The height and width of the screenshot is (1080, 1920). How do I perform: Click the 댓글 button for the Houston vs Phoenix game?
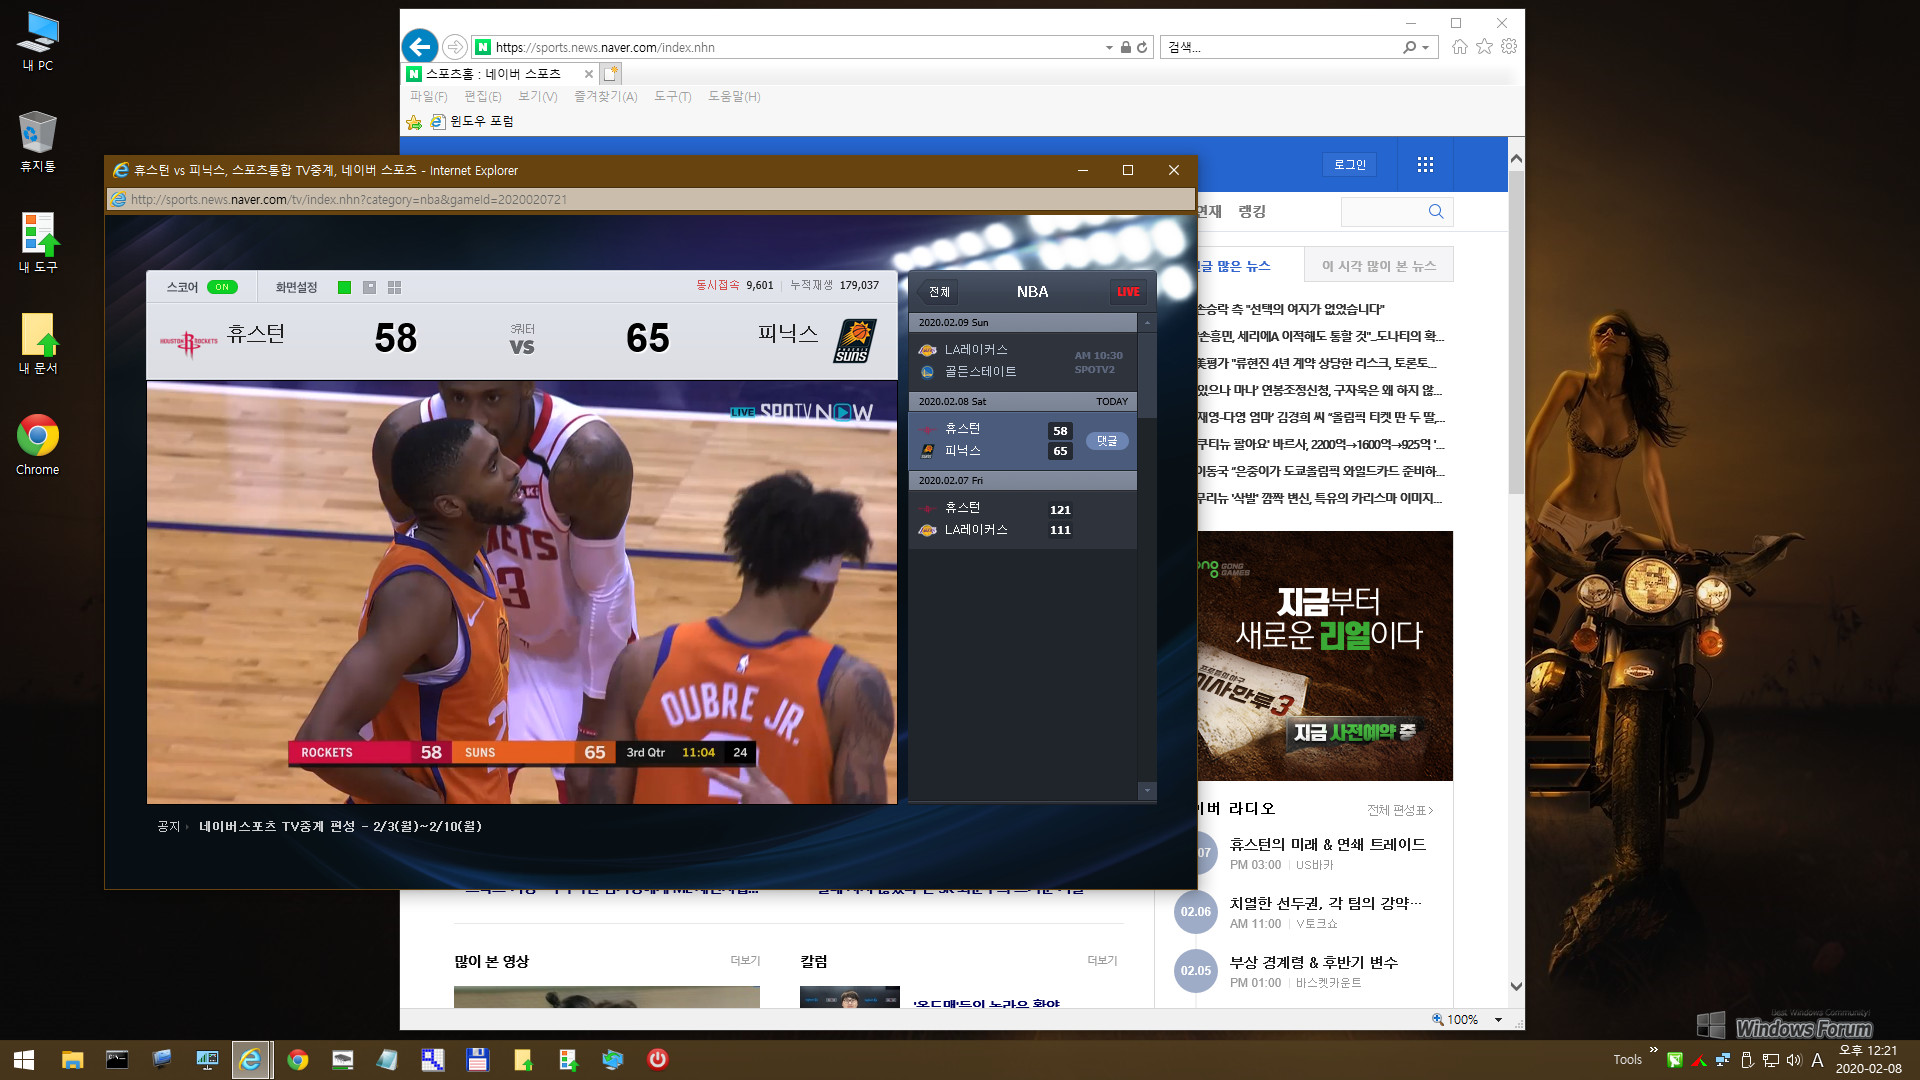[x=1107, y=441]
